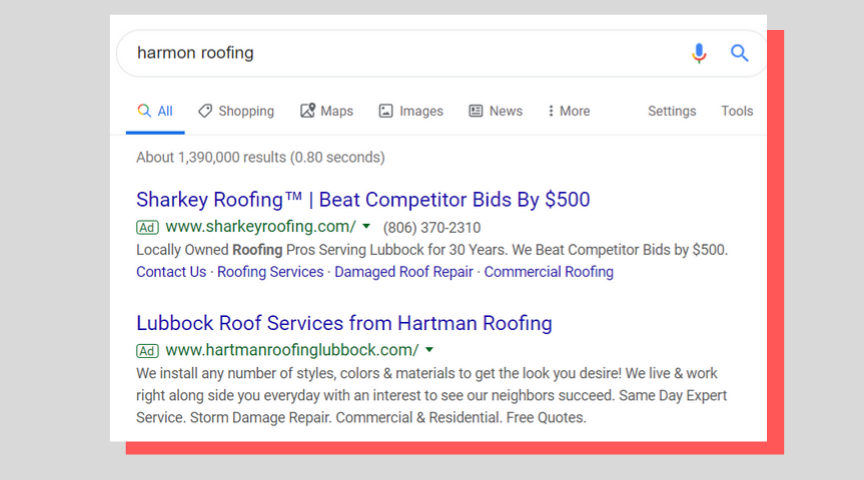Image resolution: width=864 pixels, height=480 pixels.
Task: Open the Maps tab
Action: (327, 111)
